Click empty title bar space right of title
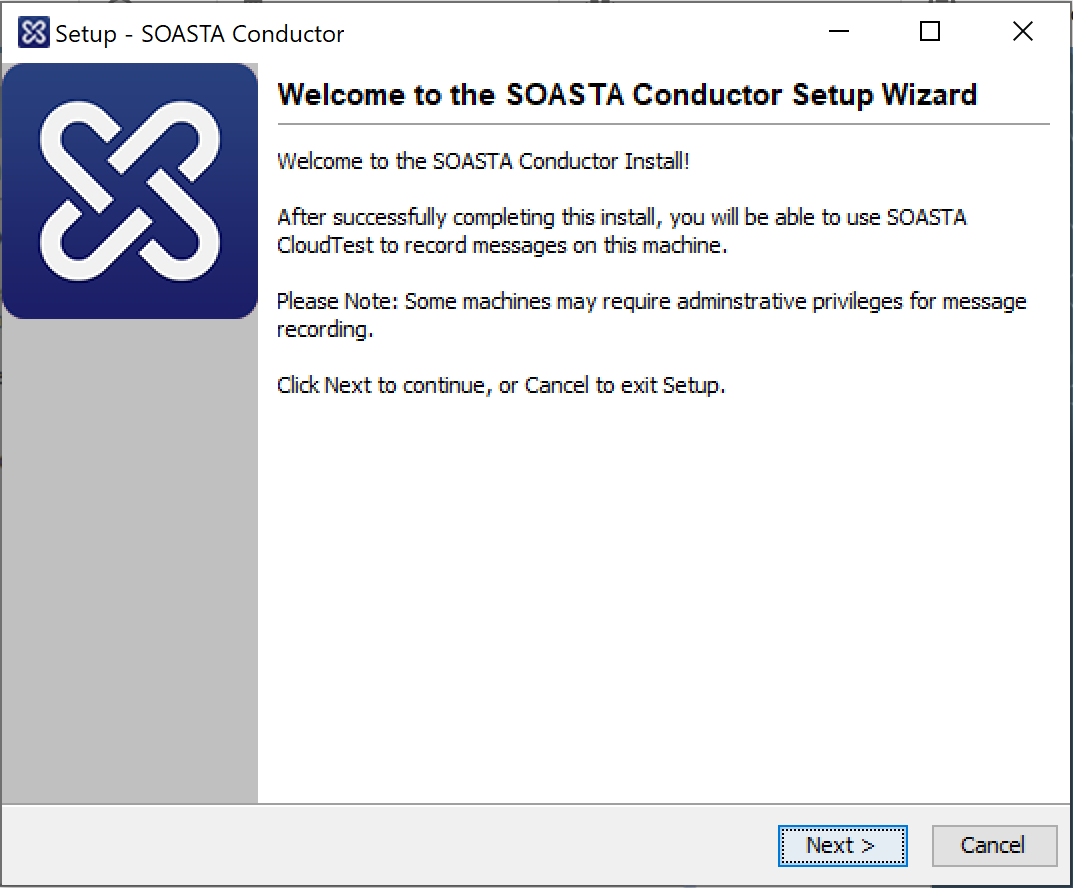The height and width of the screenshot is (888, 1073). click(x=580, y=33)
